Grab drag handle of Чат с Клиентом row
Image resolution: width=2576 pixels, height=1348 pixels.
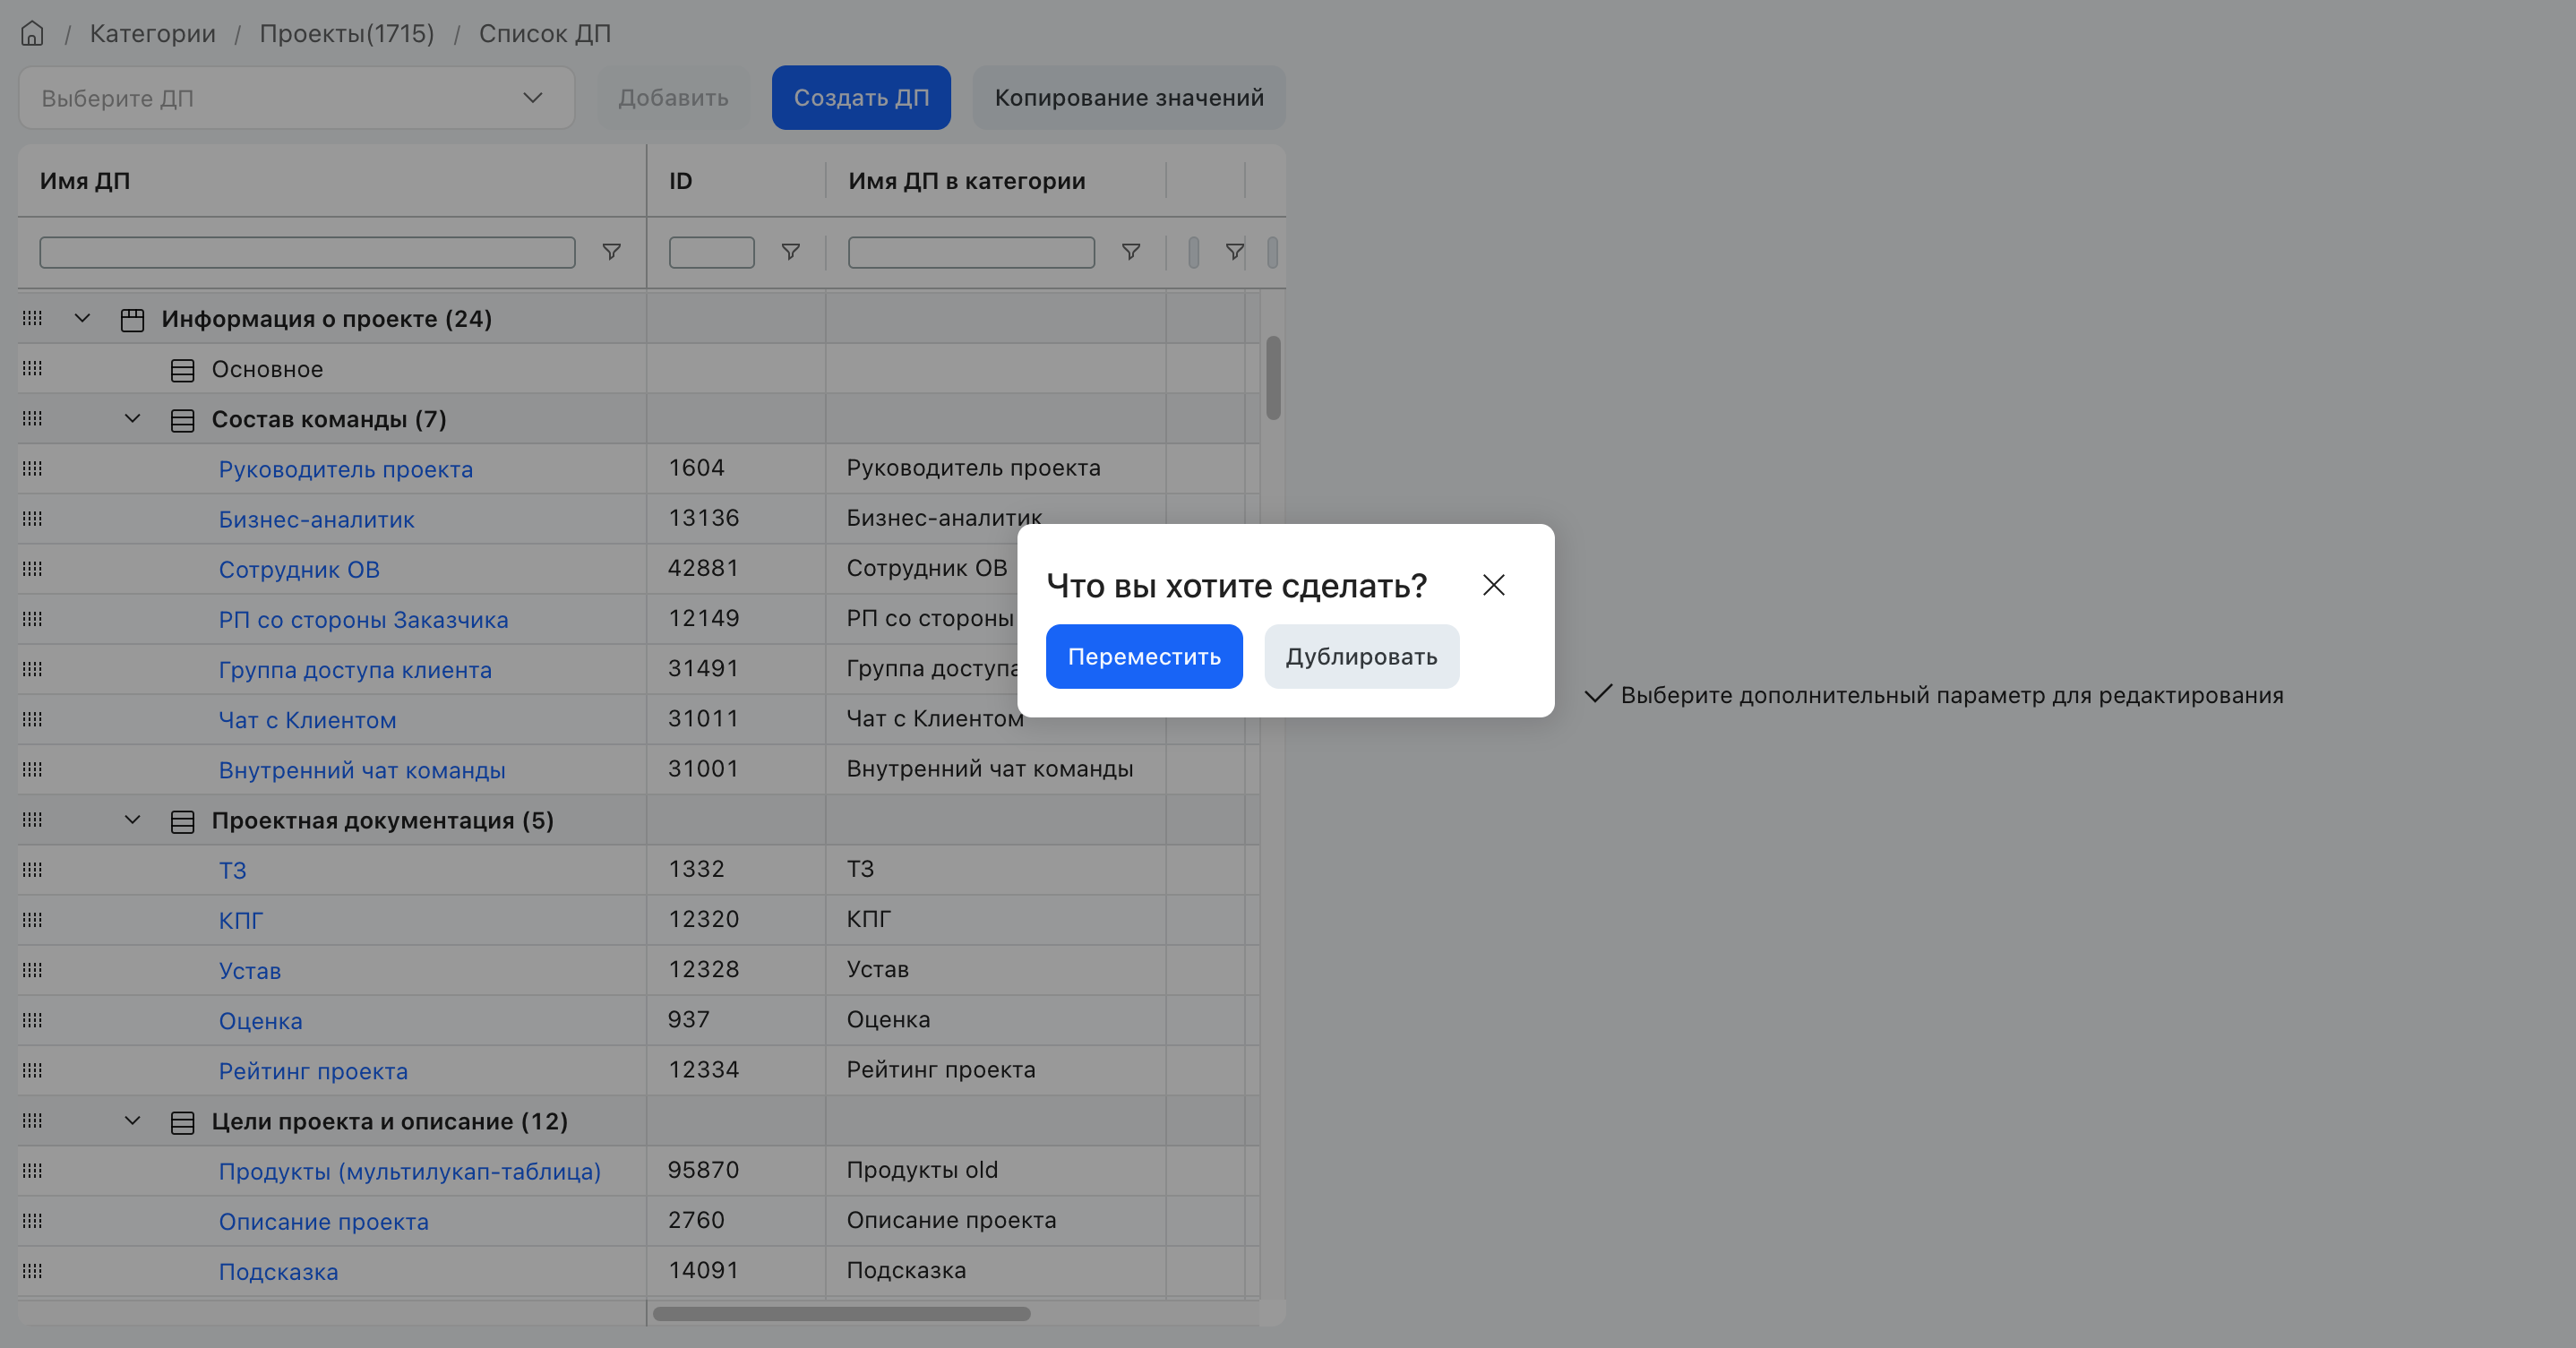click(32, 719)
